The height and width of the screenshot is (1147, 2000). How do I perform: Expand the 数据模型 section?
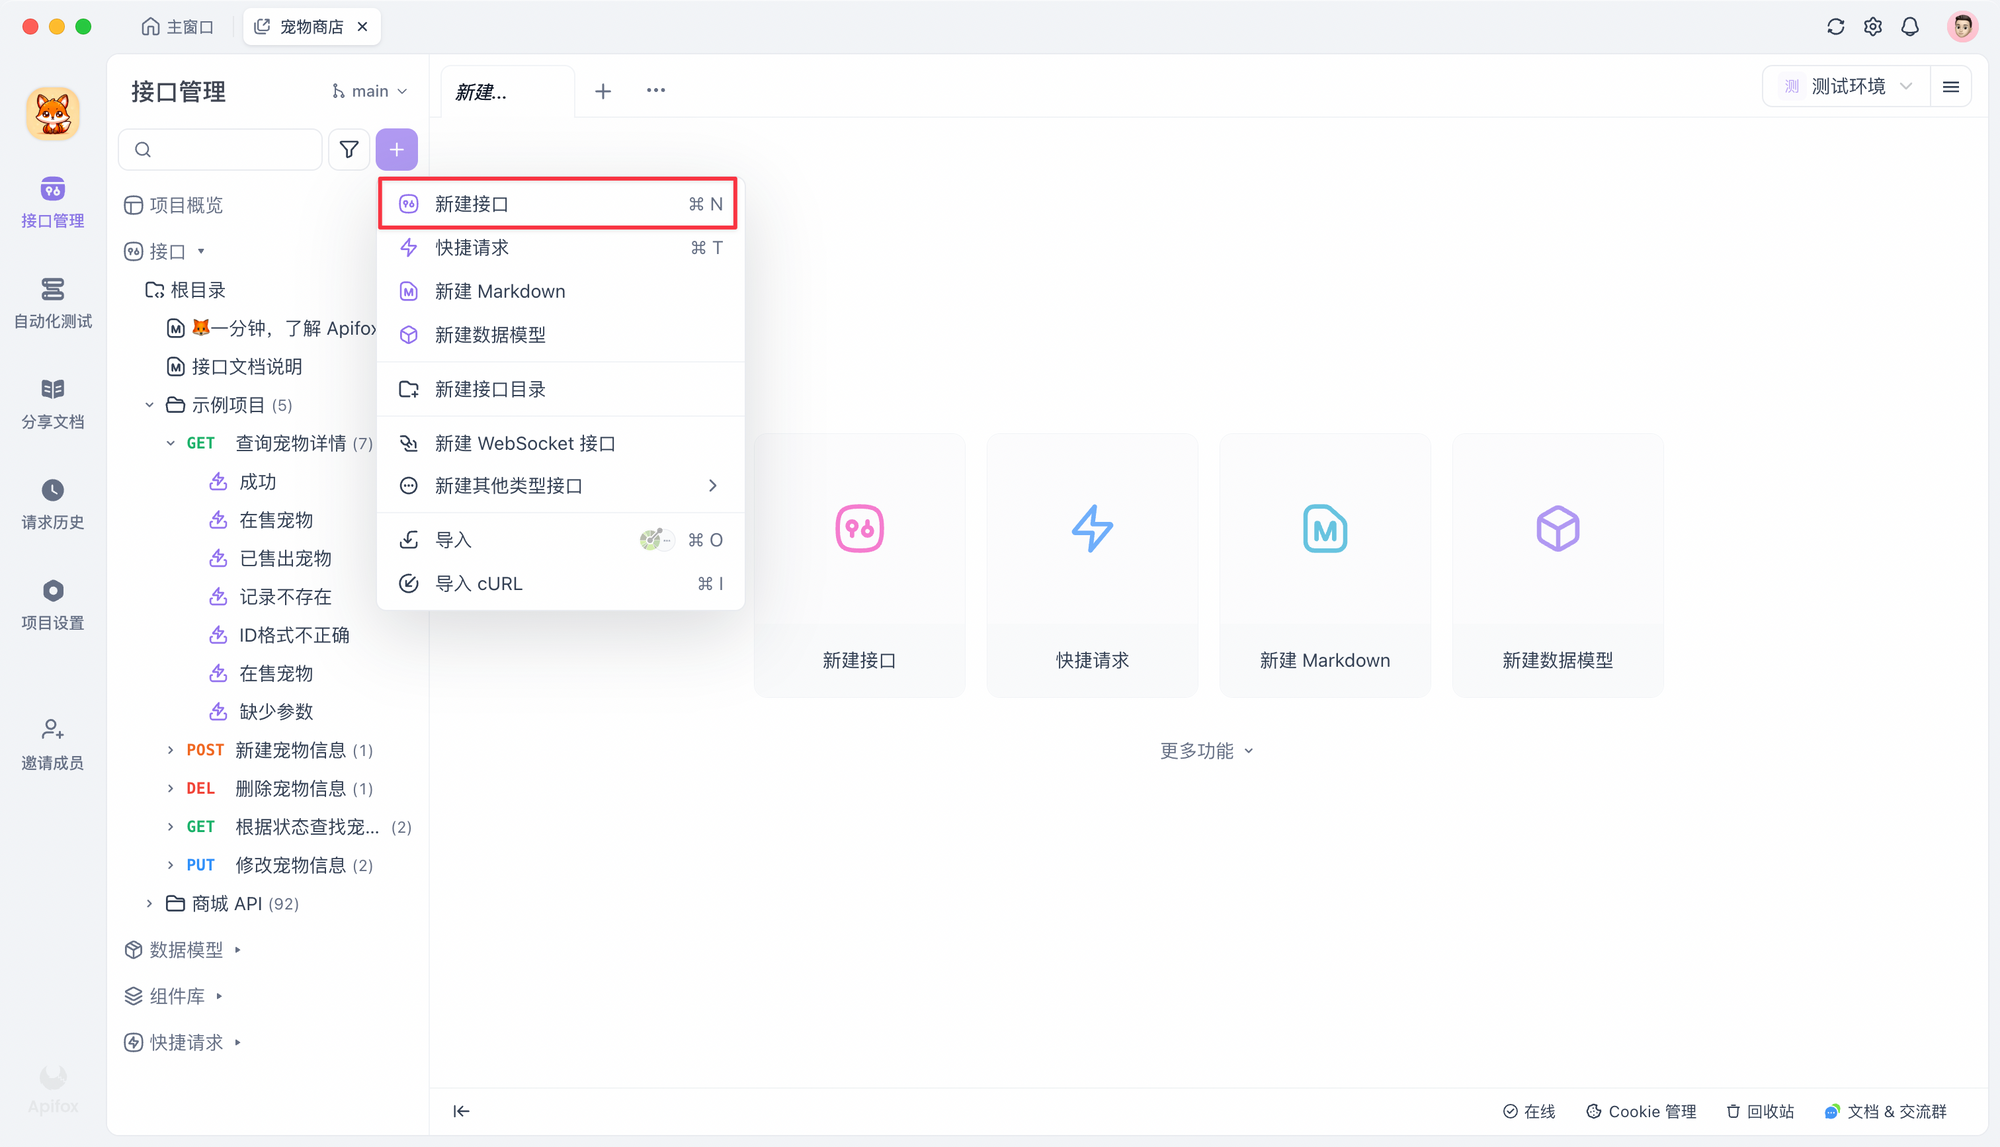238,950
